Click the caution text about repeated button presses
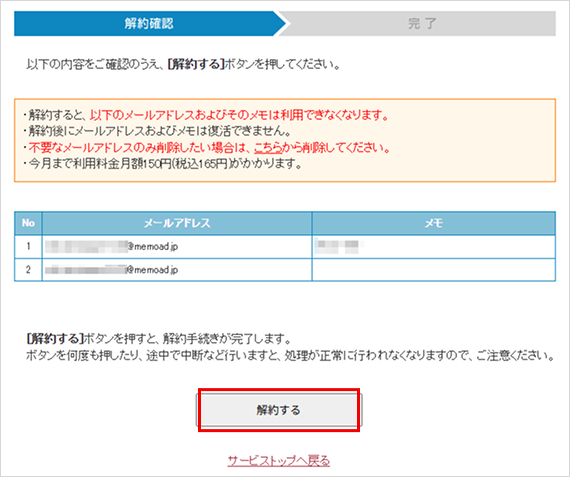Viewport: 570px width, 477px height. pyautogui.click(x=290, y=356)
